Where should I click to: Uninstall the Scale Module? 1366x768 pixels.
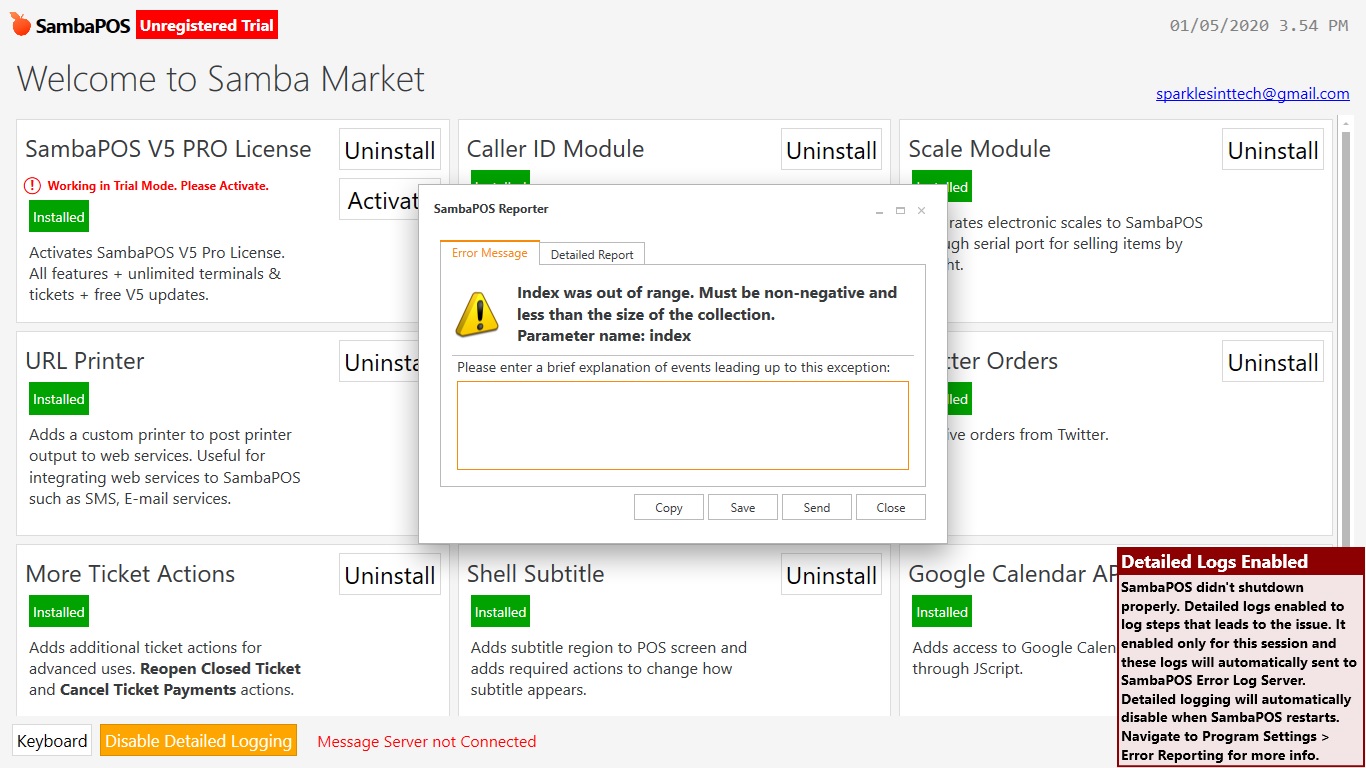click(x=1273, y=150)
